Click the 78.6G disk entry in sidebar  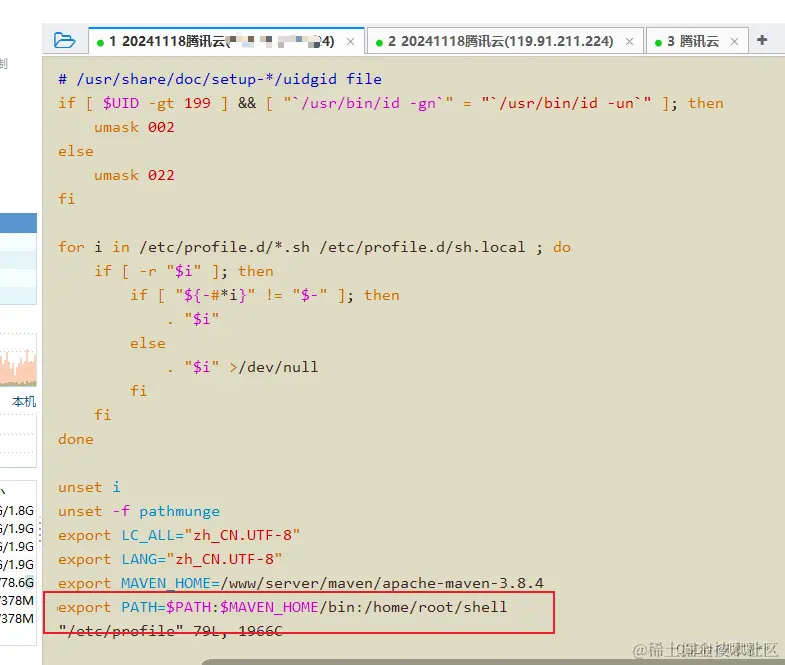click(x=18, y=582)
